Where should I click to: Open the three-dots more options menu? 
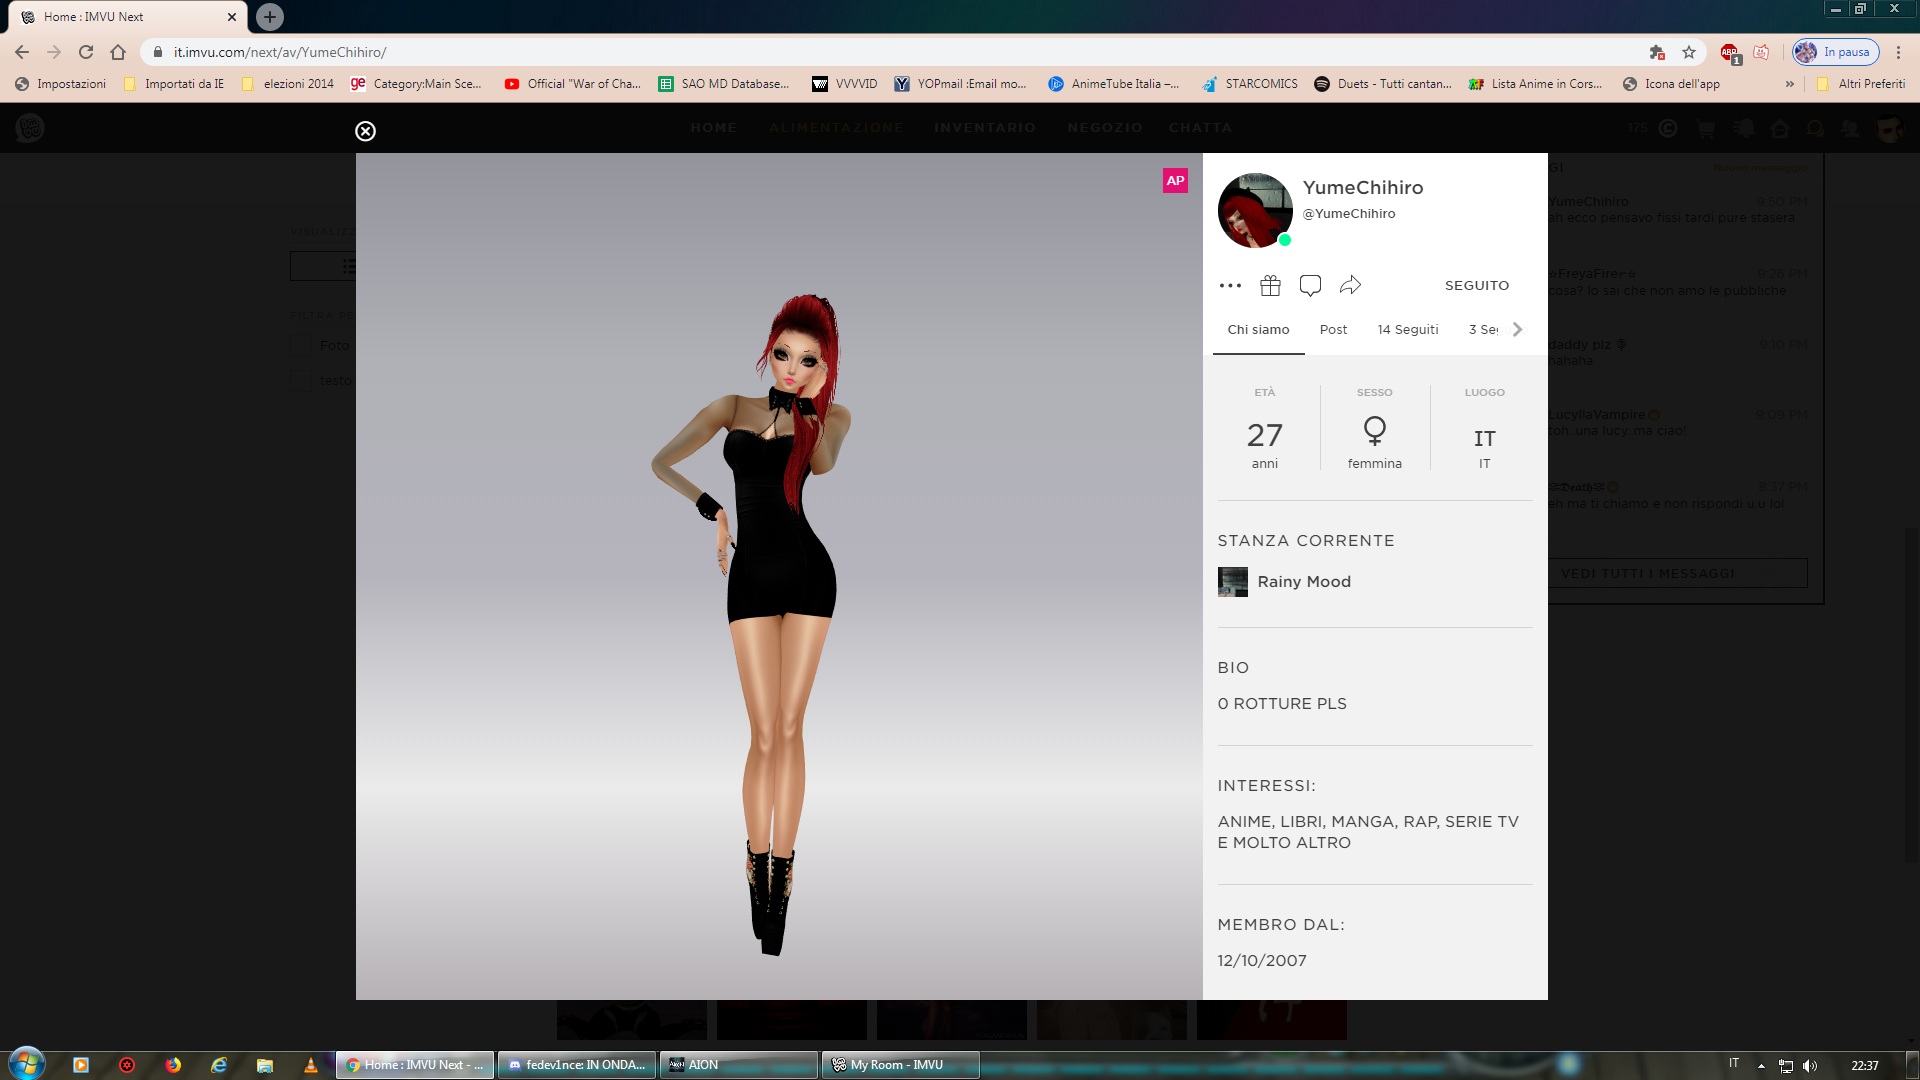[1230, 286]
